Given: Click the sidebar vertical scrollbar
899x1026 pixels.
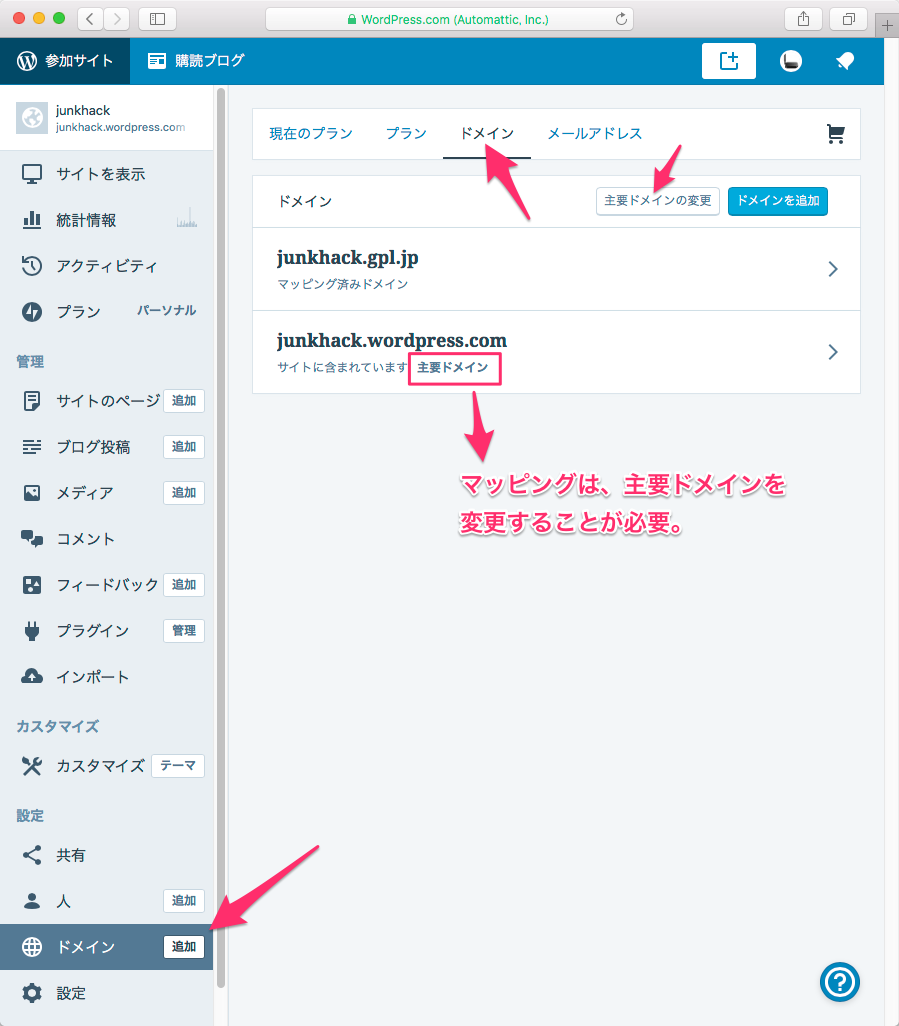Looking at the screenshot, I should [221, 500].
